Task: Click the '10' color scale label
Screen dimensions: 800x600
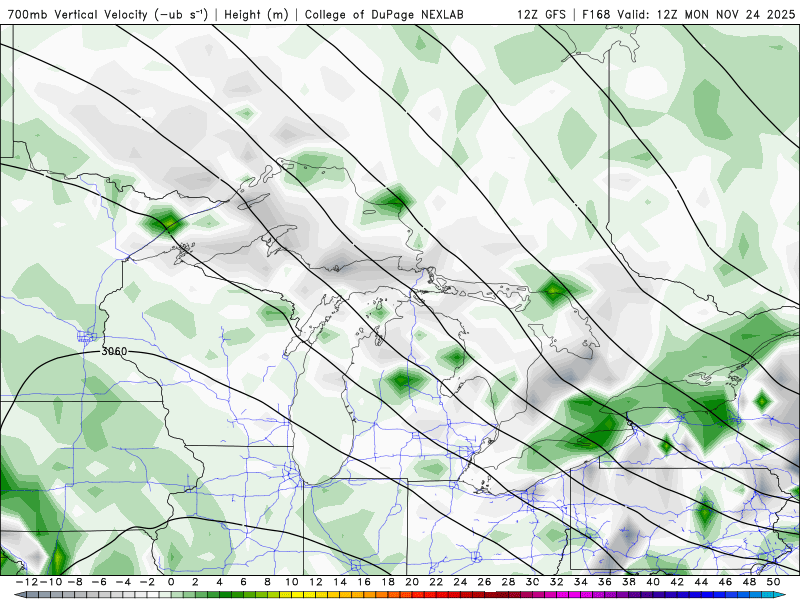Action: tap(292, 582)
